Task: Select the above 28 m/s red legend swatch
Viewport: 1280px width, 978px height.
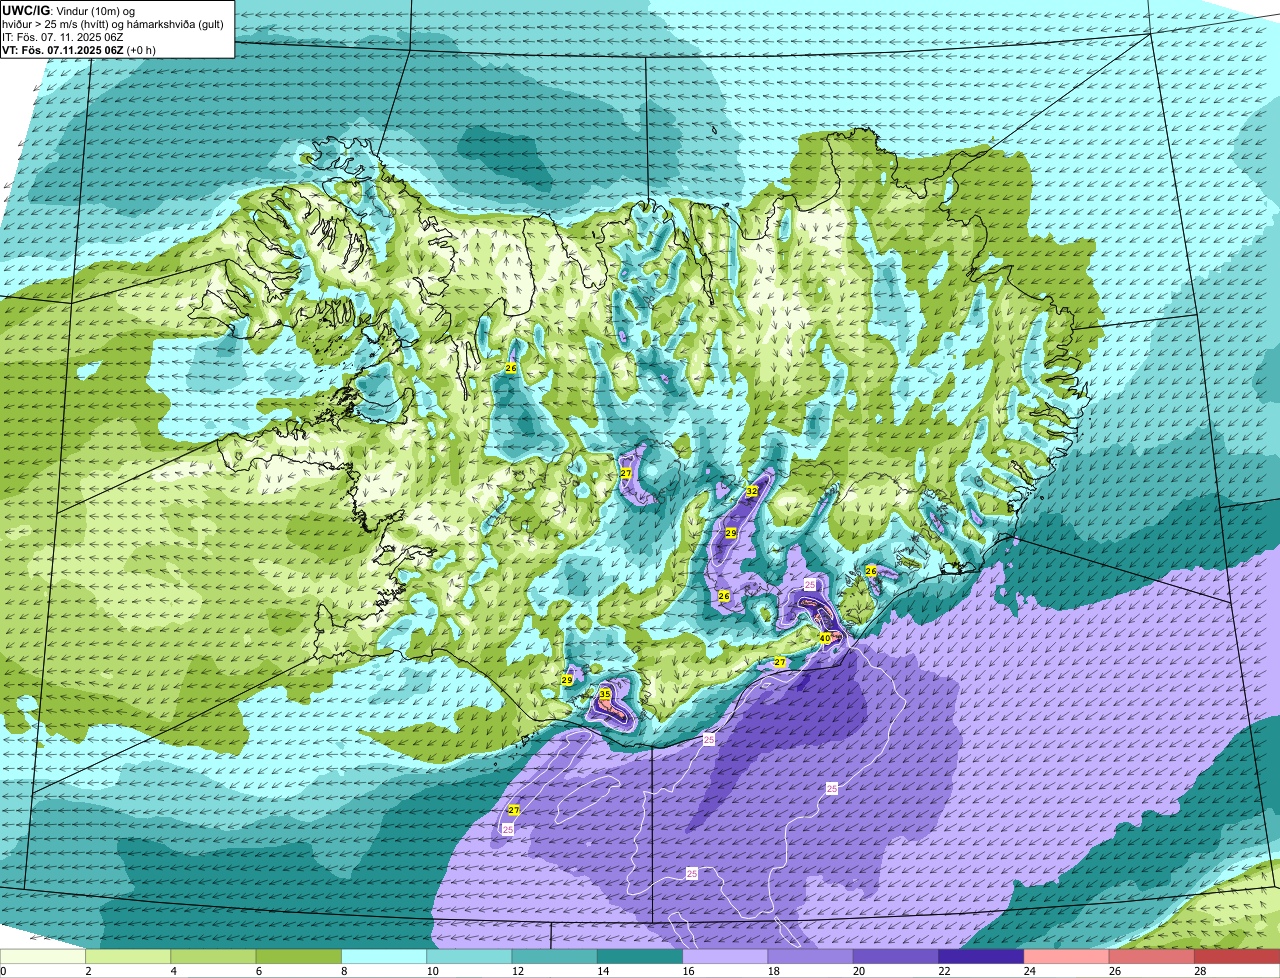Action: coord(1237,956)
